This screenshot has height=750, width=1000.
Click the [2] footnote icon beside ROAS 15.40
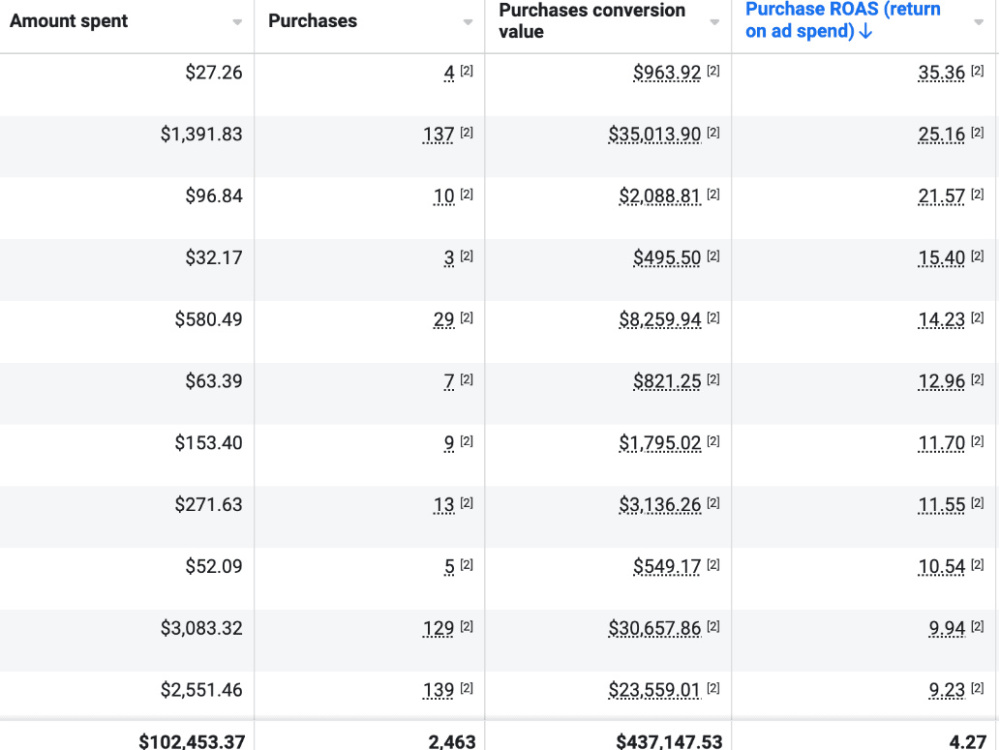click(x=977, y=256)
